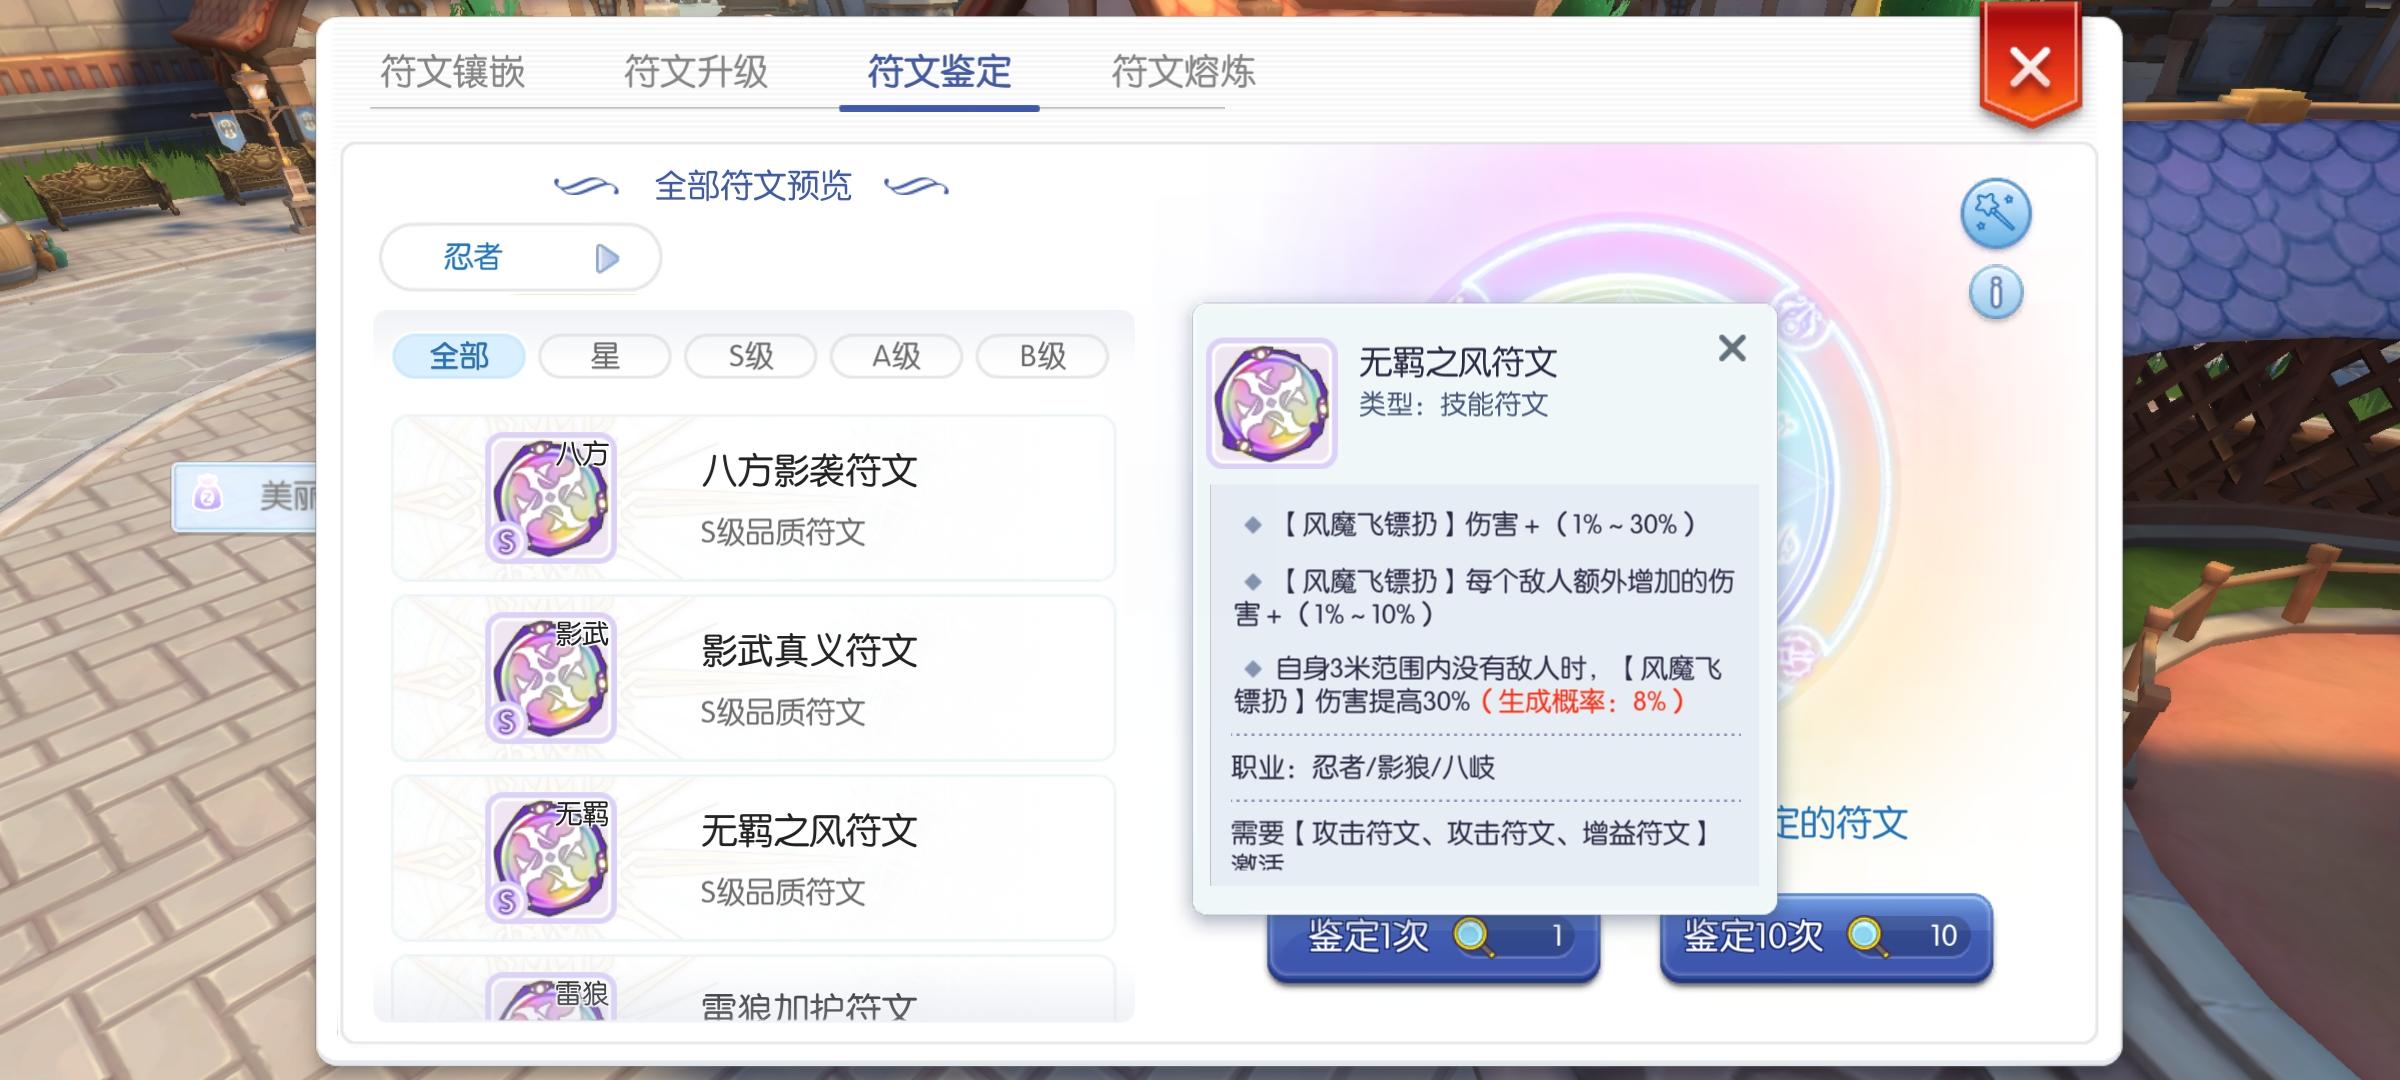Image resolution: width=2400 pixels, height=1080 pixels.
Task: Click the 鉴定10次 button
Action: pyautogui.click(x=1826, y=938)
